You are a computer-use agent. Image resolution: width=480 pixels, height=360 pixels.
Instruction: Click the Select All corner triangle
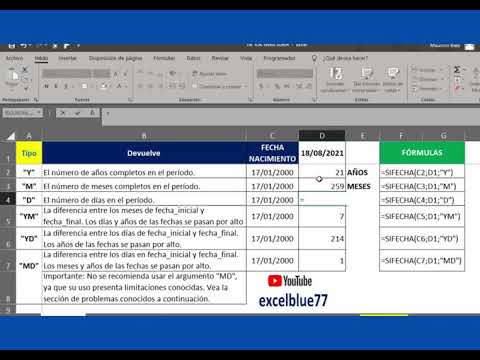(11, 136)
